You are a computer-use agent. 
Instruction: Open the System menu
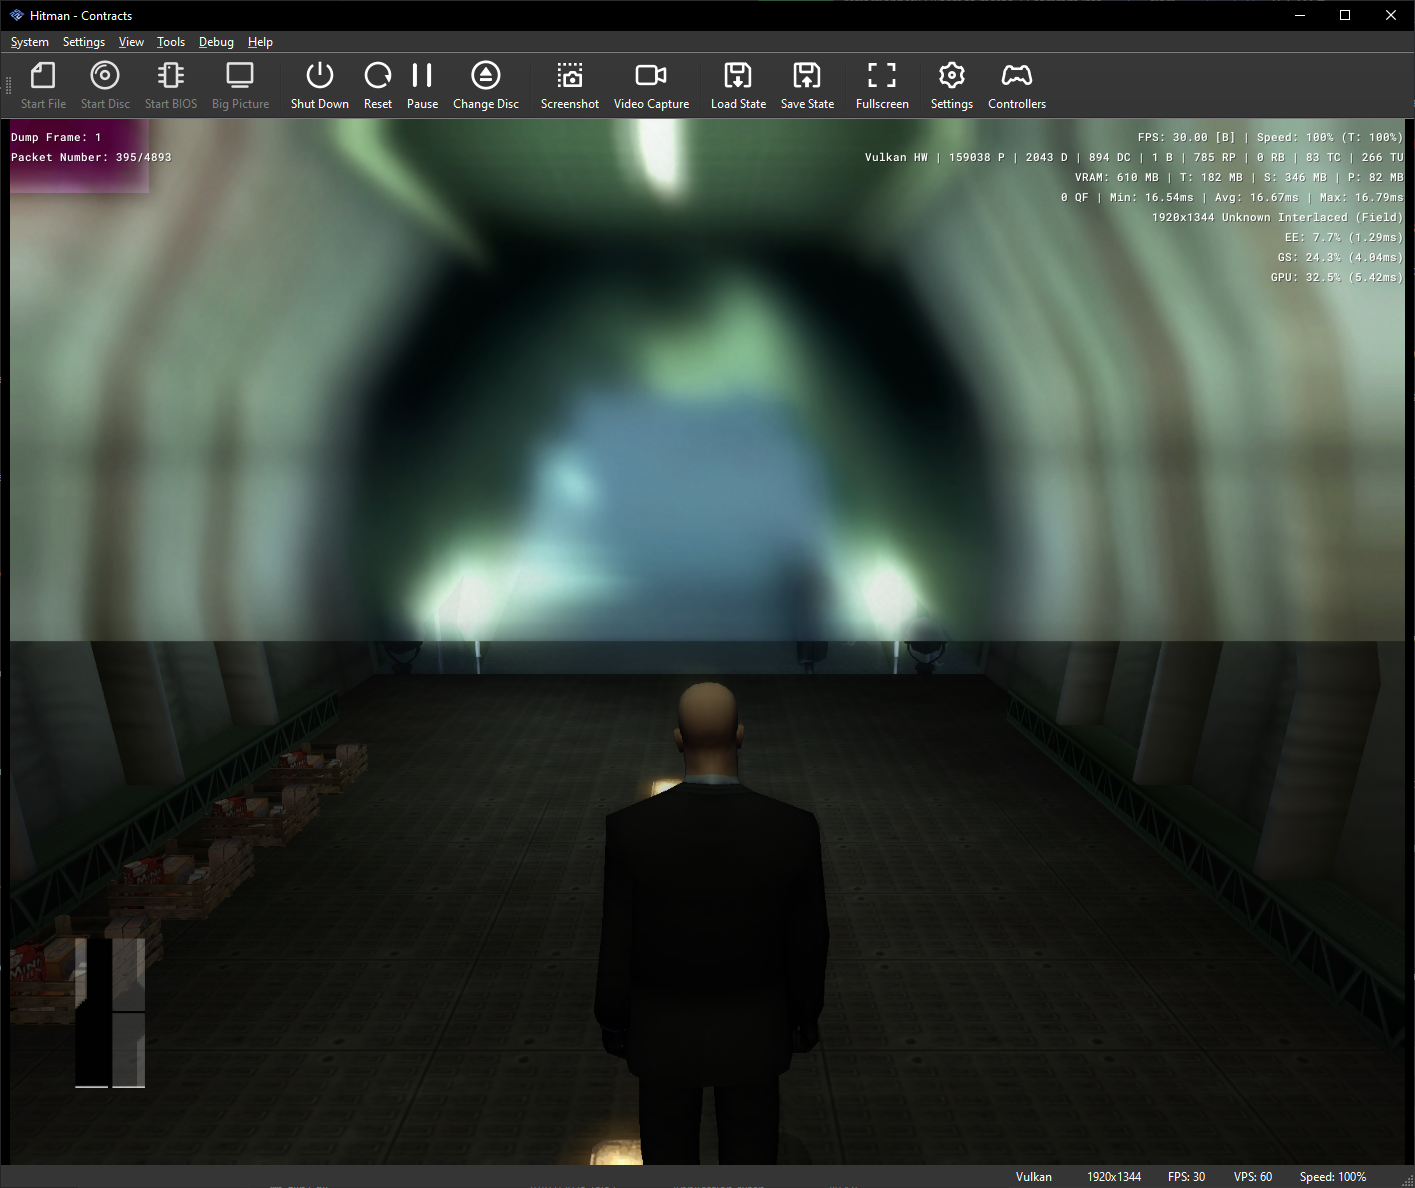(30, 42)
